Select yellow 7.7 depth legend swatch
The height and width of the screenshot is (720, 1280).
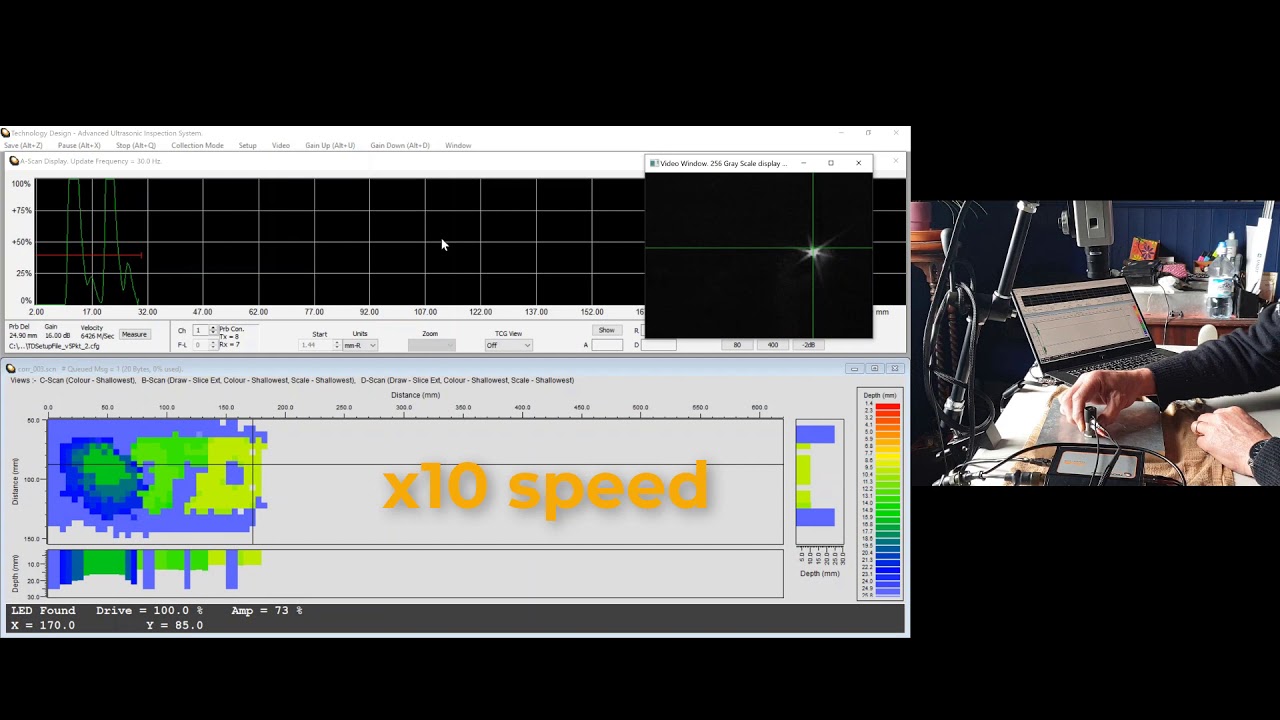[x=888, y=455]
